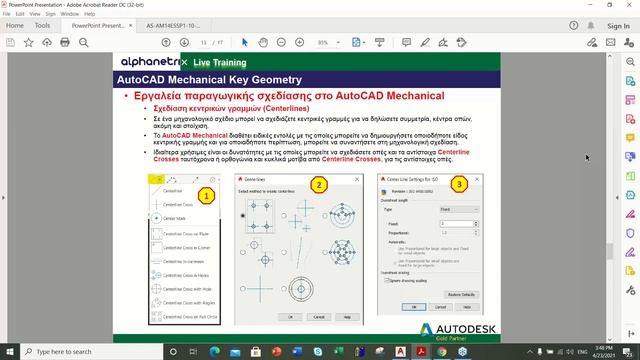Open the Help menu
The width and height of the screenshot is (640, 360).
point(89,14)
